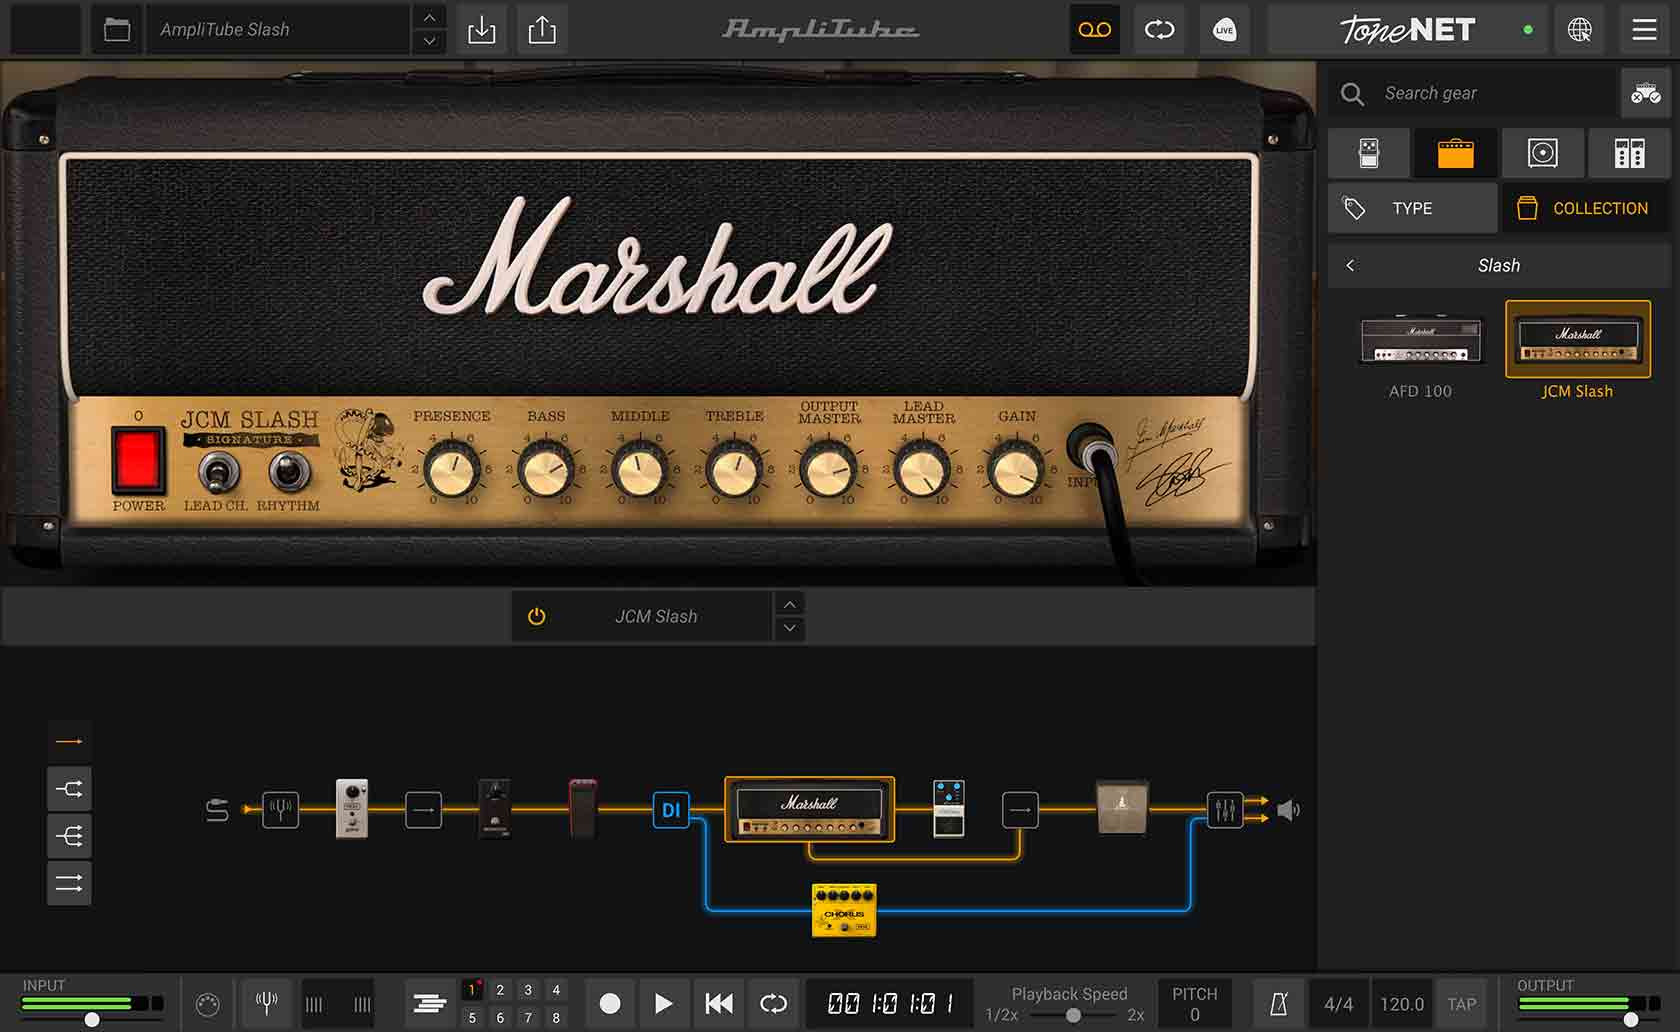Click the output speaker icon
The width and height of the screenshot is (1680, 1032).
coord(1289,810)
